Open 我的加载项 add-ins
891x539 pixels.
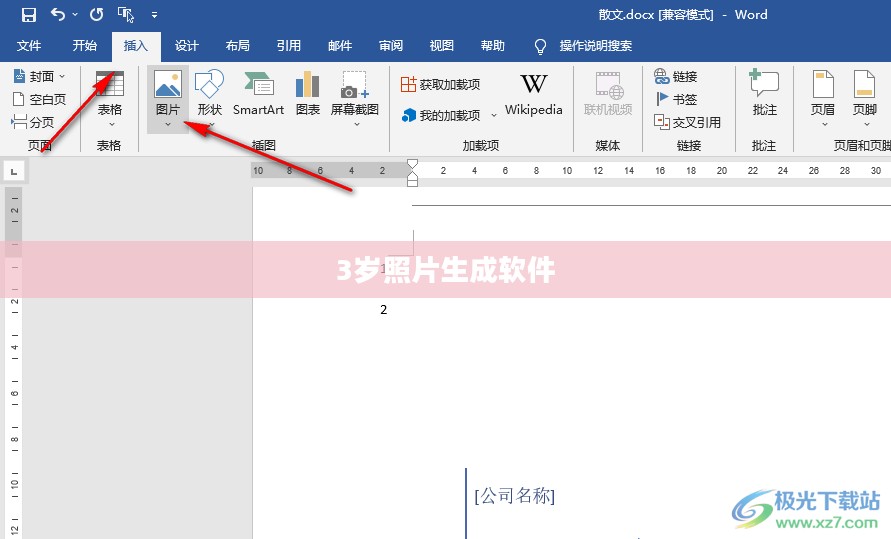[x=441, y=115]
